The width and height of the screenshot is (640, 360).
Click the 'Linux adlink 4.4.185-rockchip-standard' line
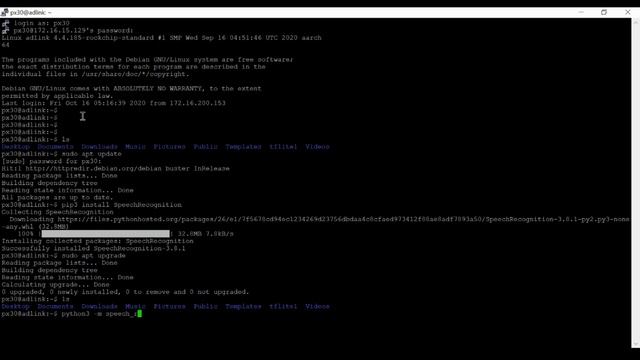[x=161, y=38]
